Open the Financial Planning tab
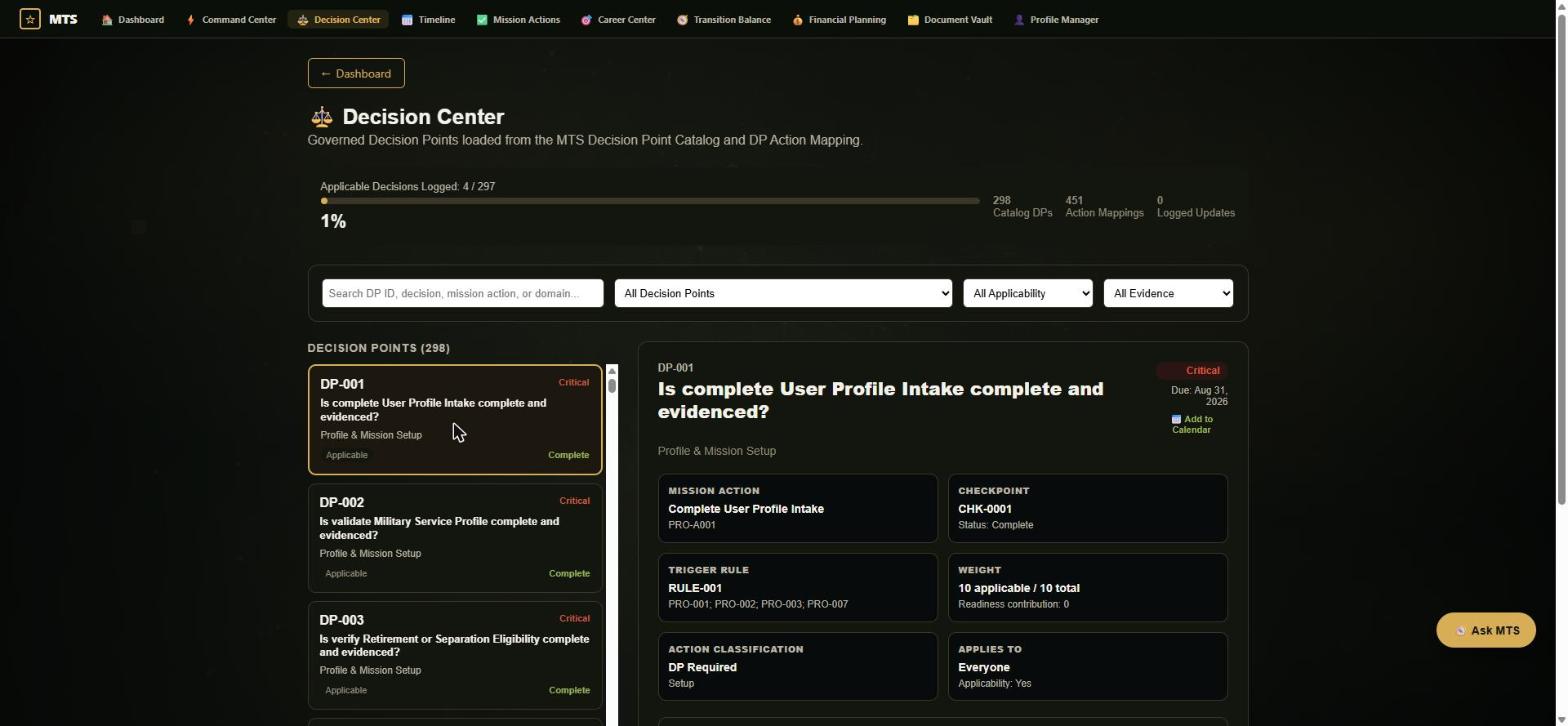 coord(839,20)
